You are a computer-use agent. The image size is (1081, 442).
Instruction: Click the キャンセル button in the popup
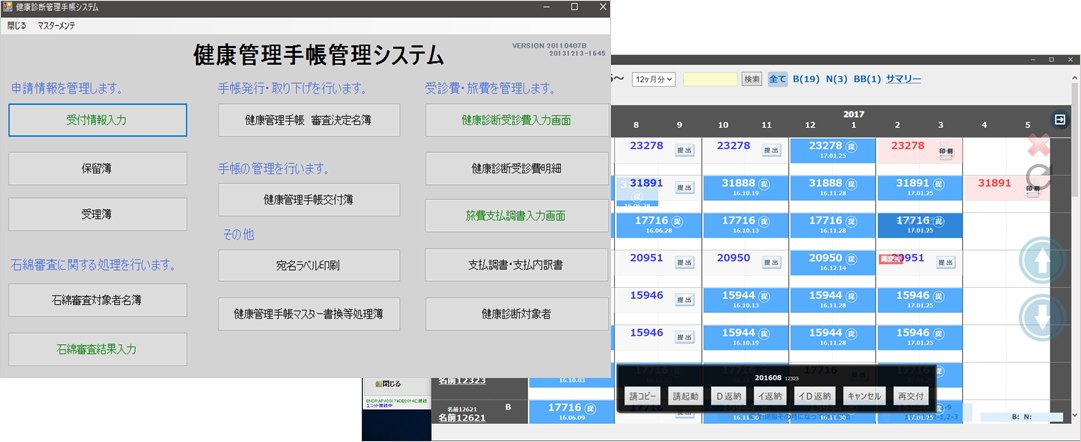(863, 396)
